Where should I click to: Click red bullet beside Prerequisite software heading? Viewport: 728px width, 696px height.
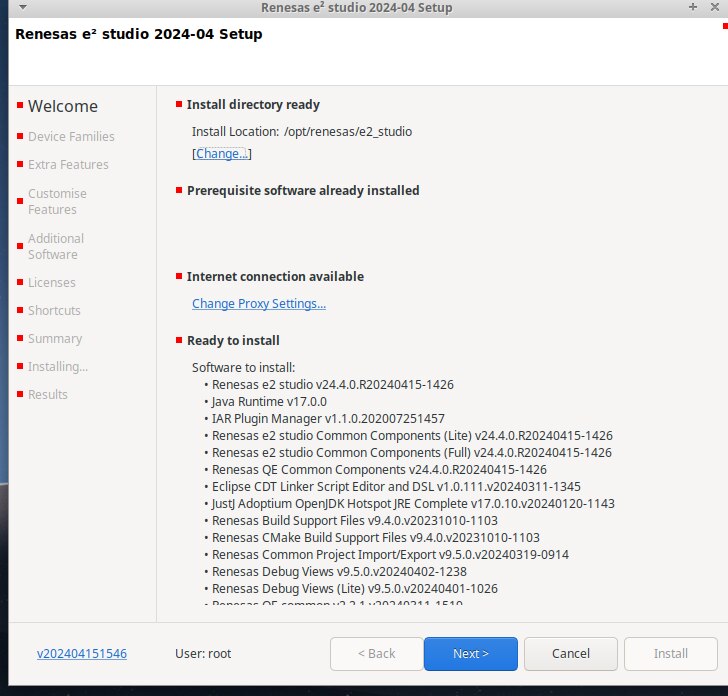click(x=179, y=190)
